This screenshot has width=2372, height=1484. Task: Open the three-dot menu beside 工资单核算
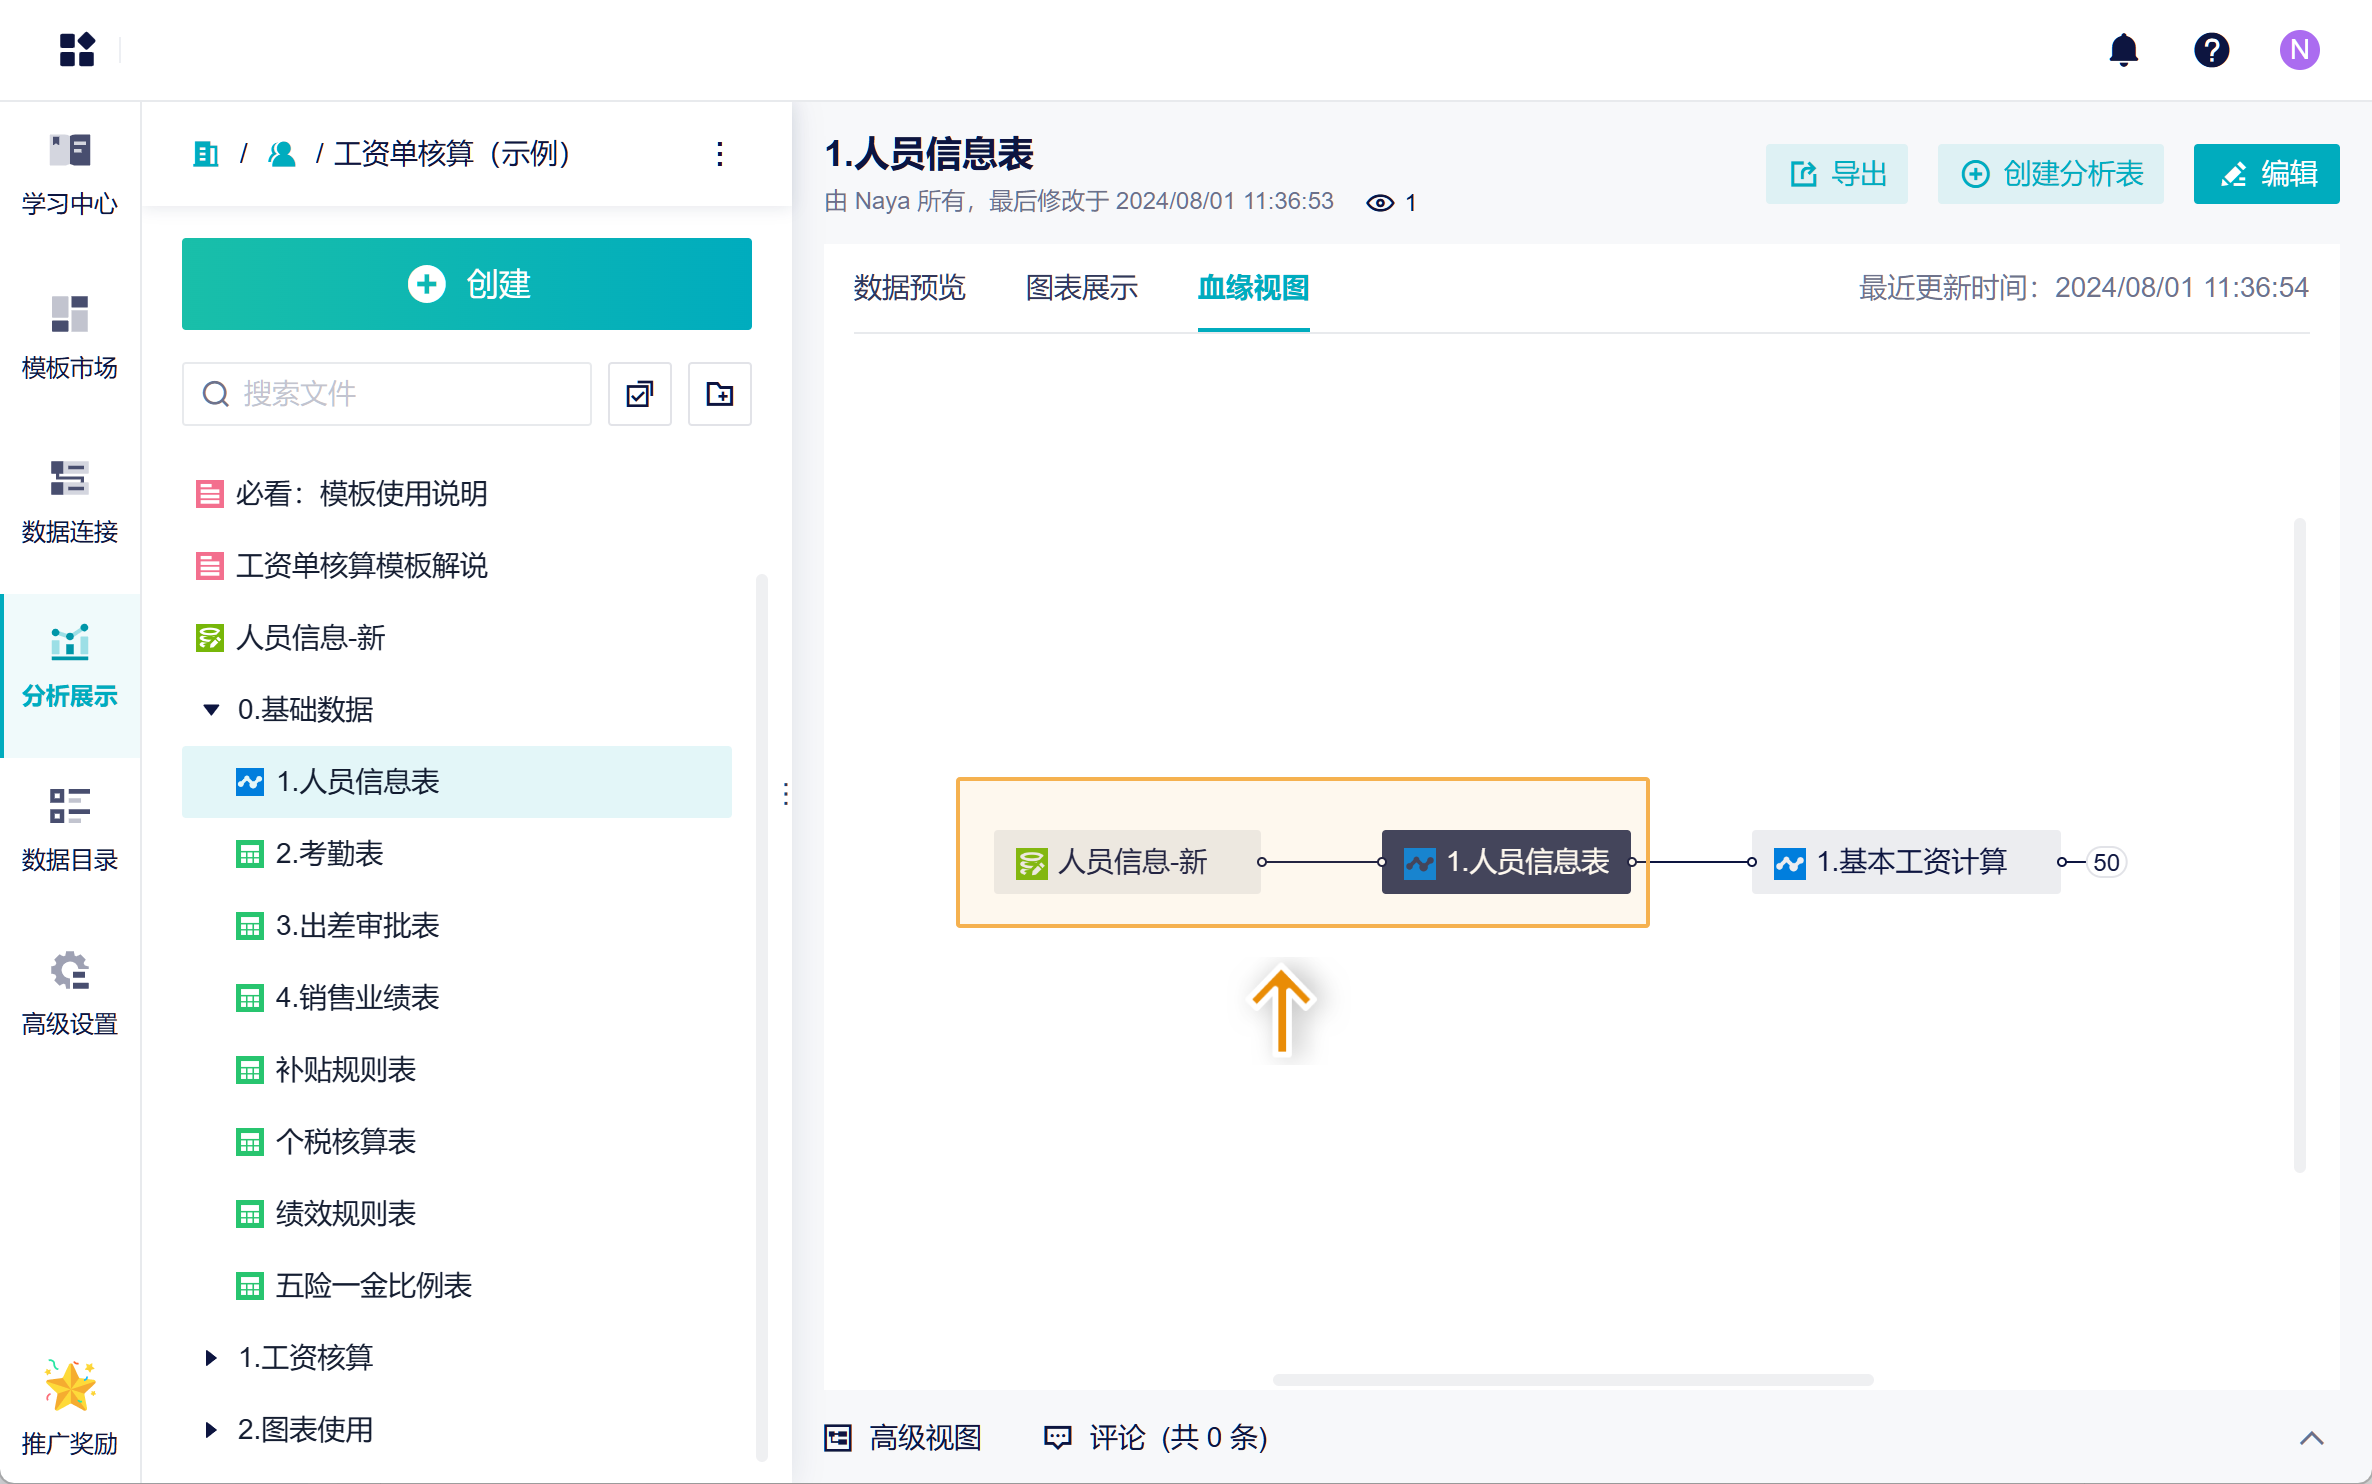[719, 154]
